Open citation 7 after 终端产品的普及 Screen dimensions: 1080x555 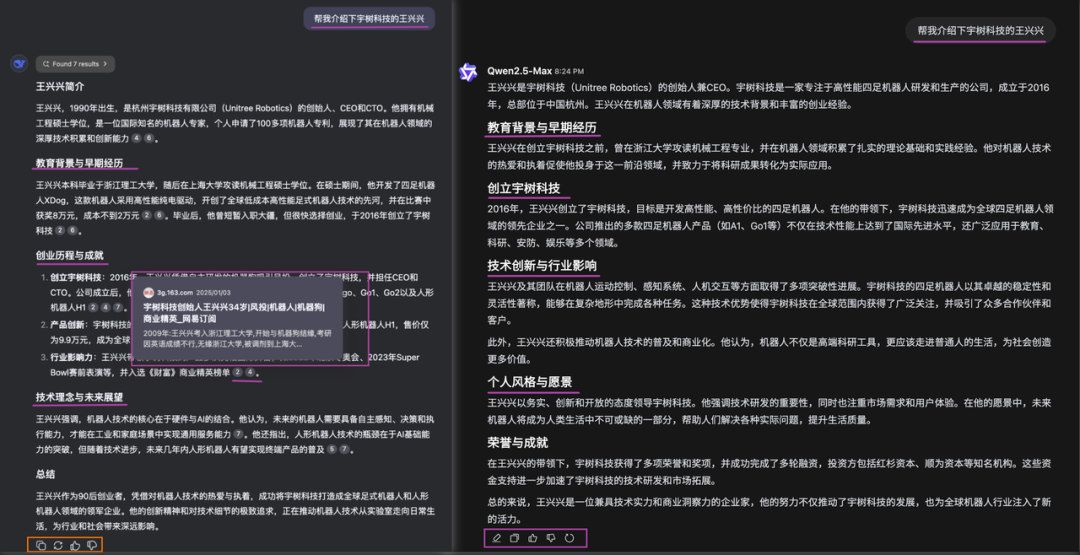(x=344, y=450)
